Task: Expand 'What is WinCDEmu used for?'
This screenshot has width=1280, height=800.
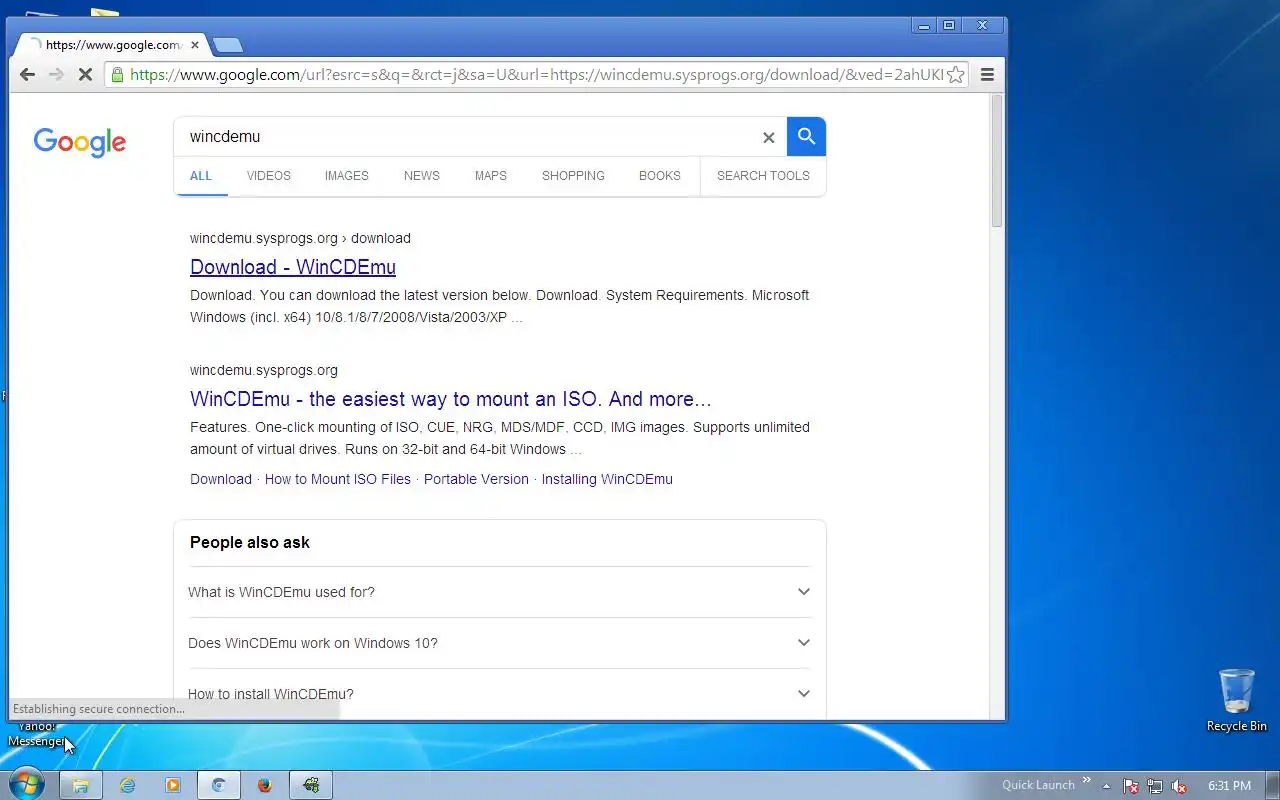Action: click(x=500, y=592)
